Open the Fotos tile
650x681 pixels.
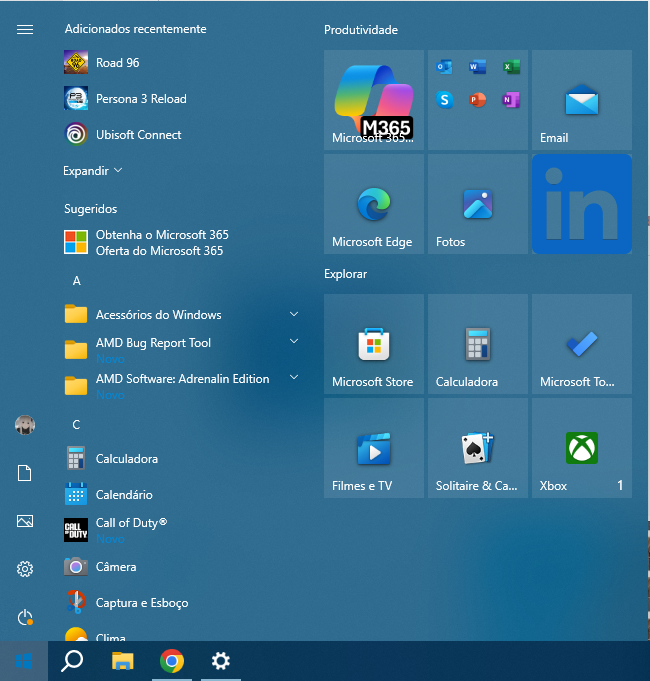478,204
